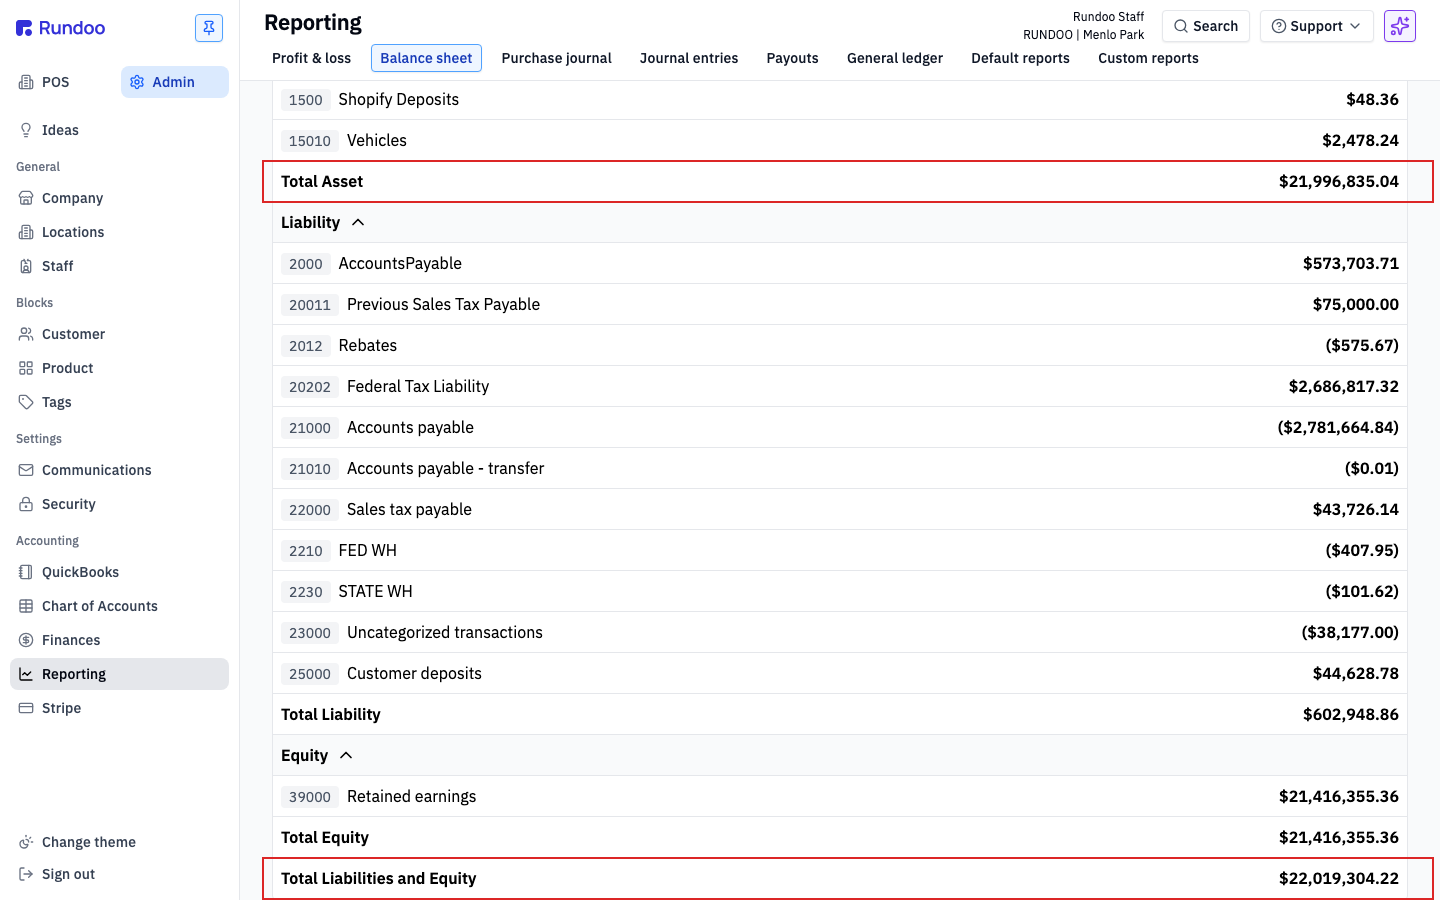Click the Support question mark icon
Screen dimensions: 1440x900
pos(1279,26)
